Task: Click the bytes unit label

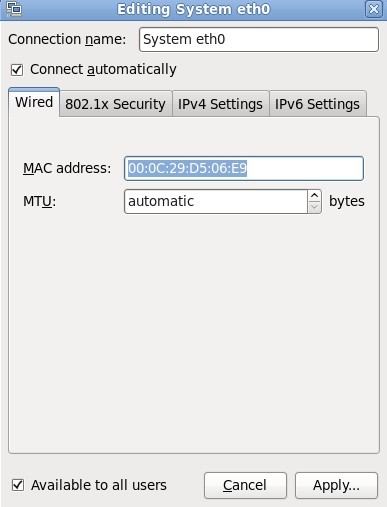Action: [347, 201]
